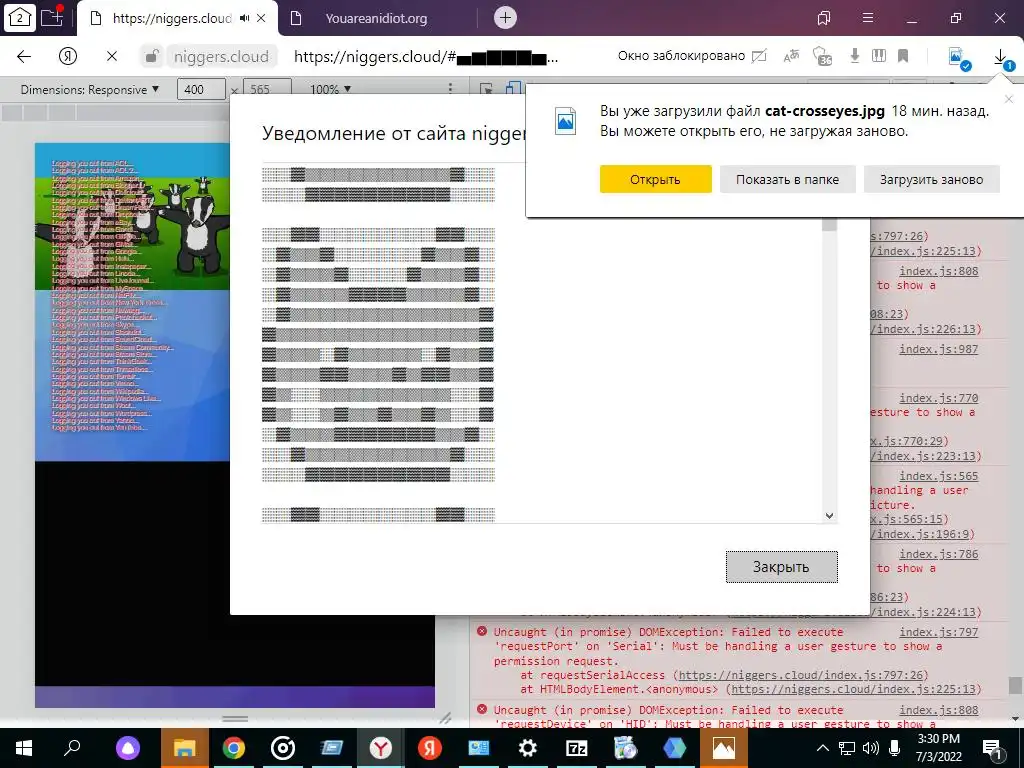Open Windows taskbar search
The height and width of the screenshot is (768, 1024).
(x=72, y=748)
